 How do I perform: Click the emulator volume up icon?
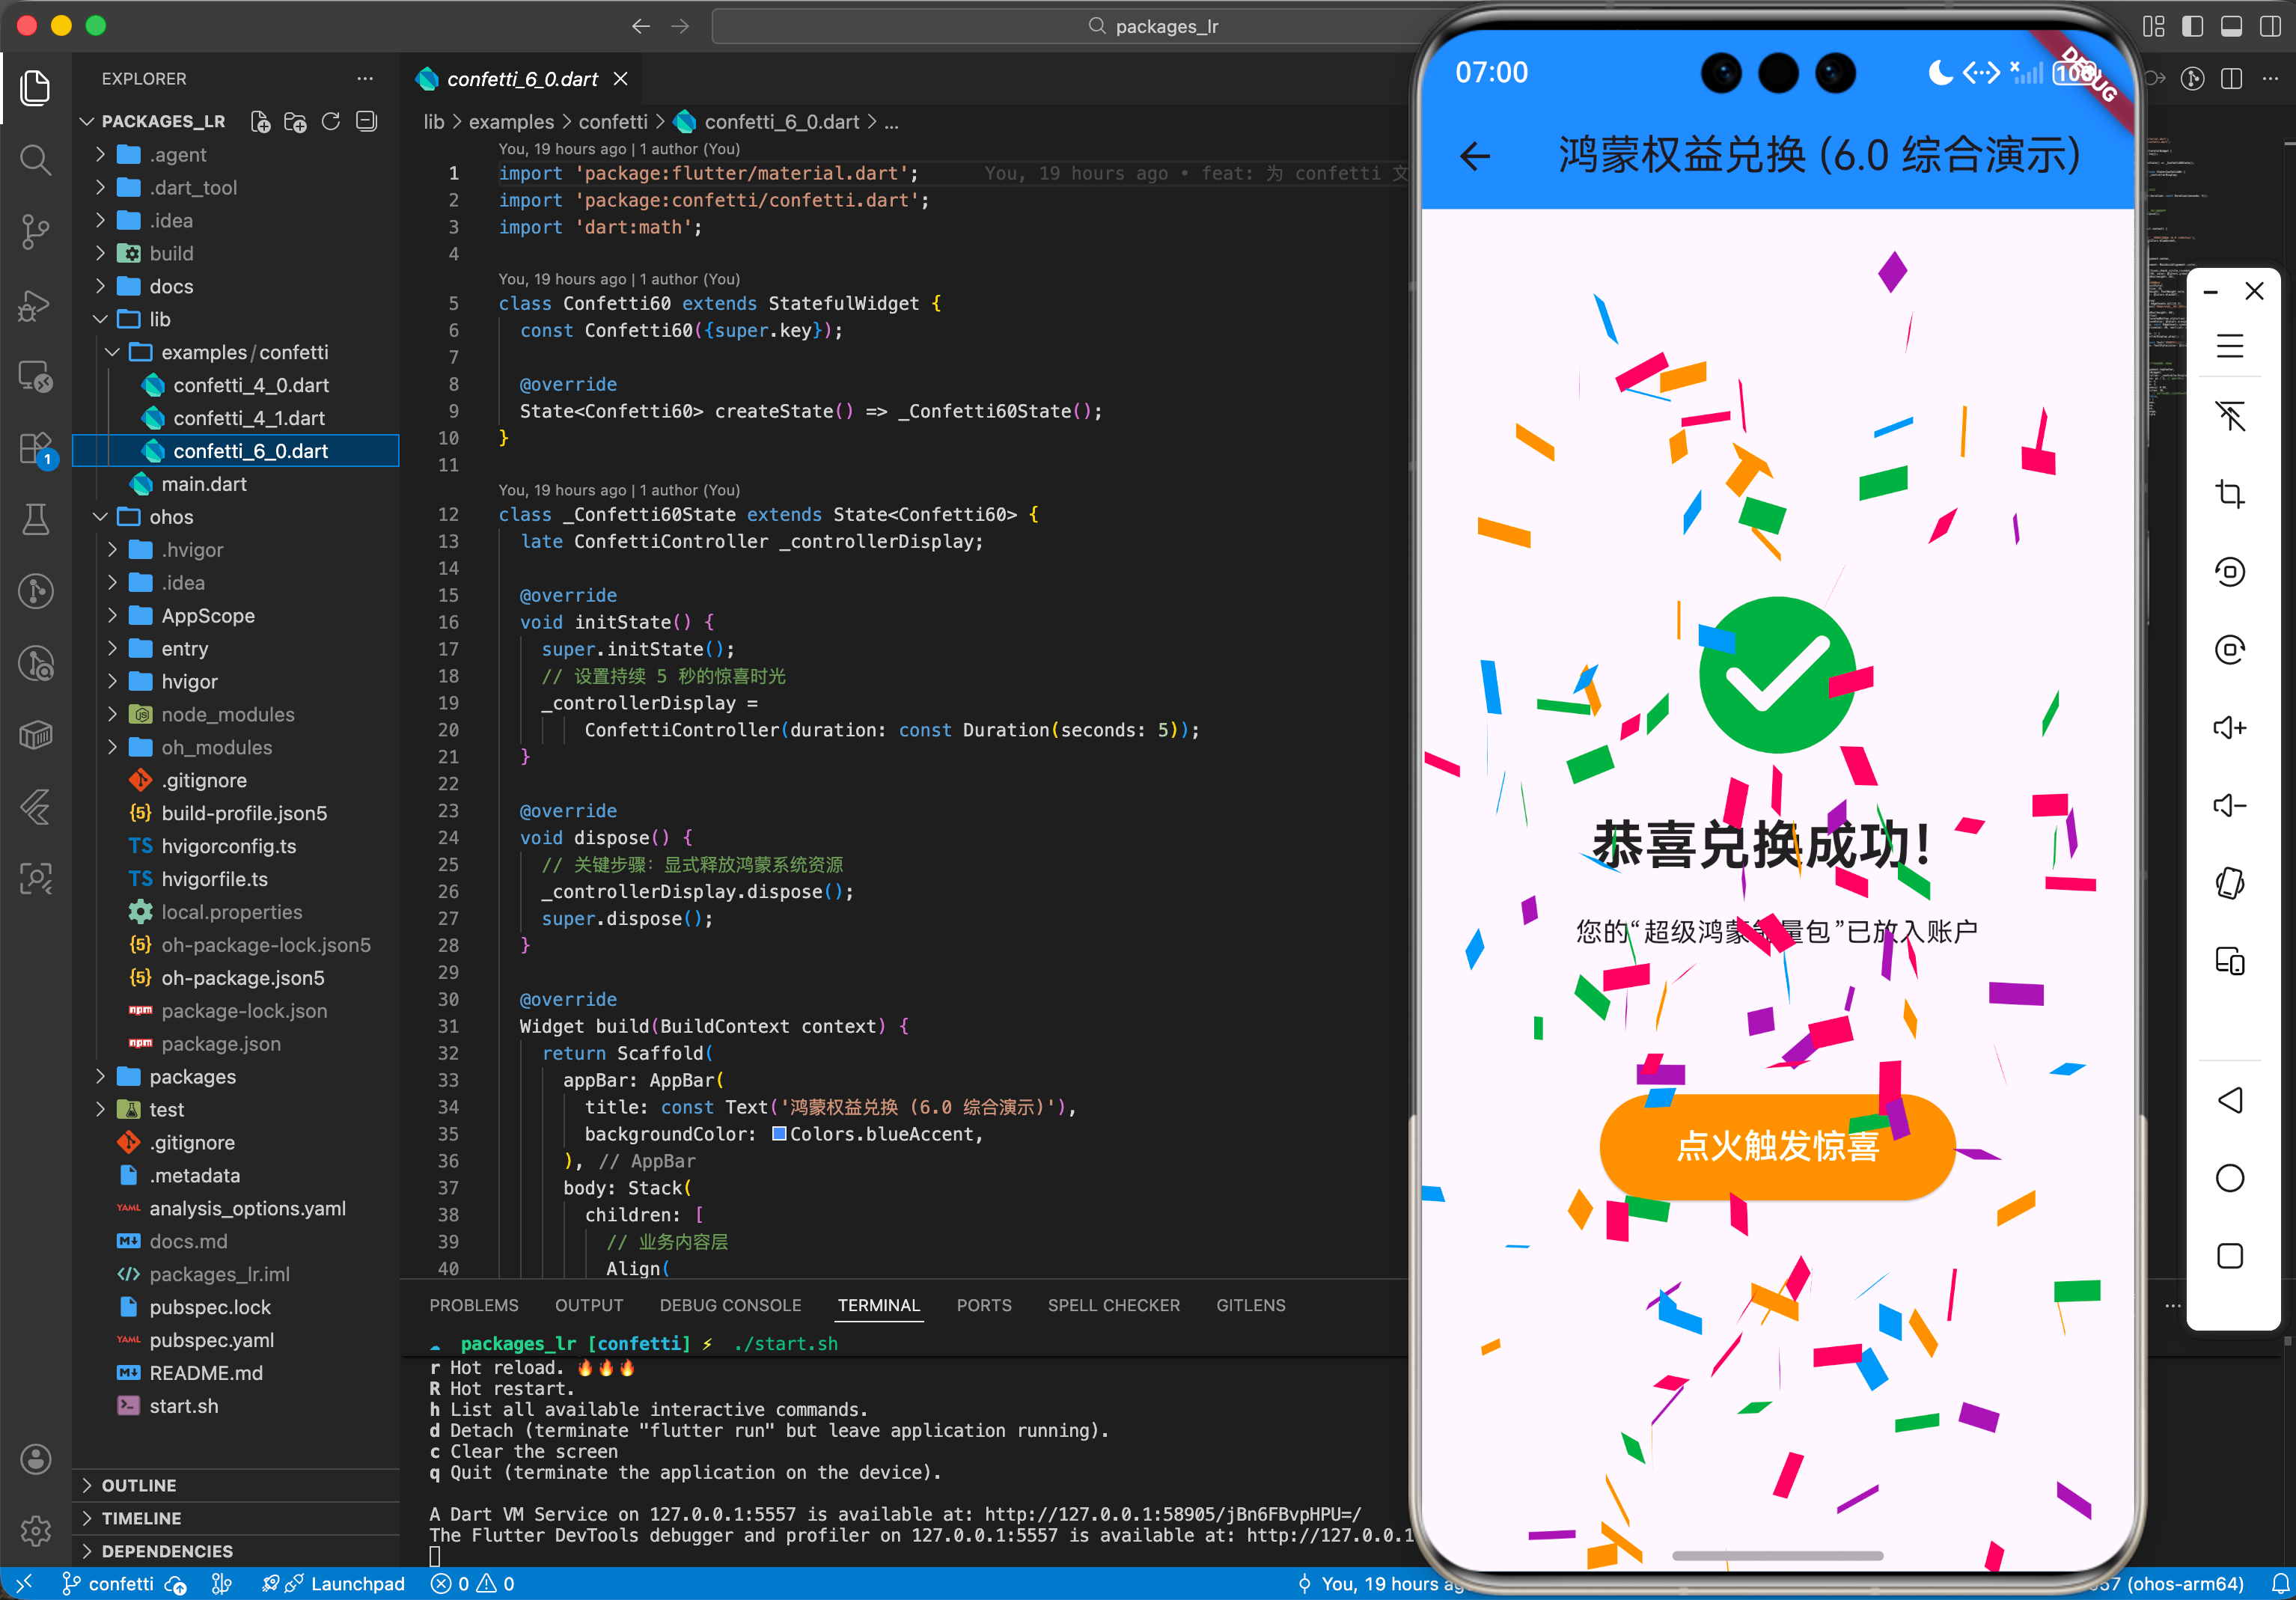tap(2229, 727)
